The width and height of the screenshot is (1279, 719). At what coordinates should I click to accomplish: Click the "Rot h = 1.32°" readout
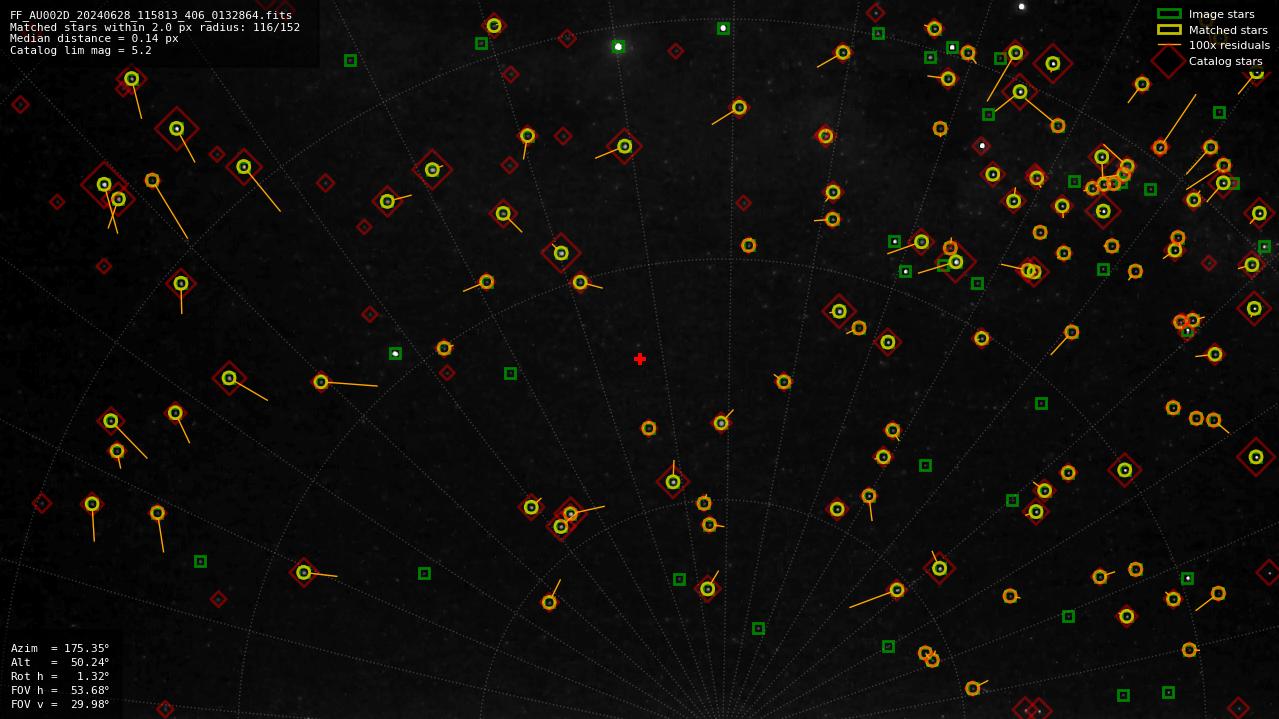coord(60,676)
